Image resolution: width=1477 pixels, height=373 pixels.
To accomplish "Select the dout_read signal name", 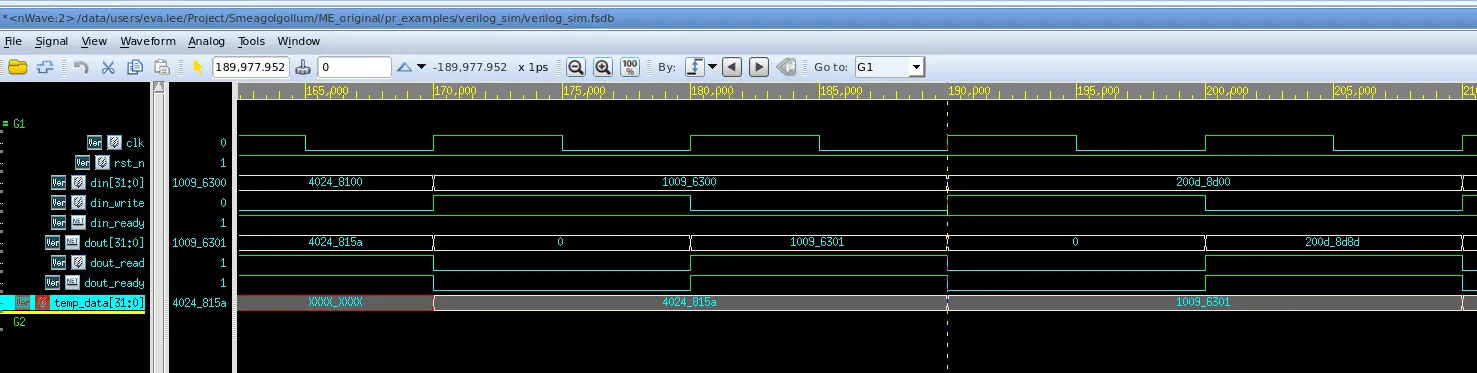I will (117, 263).
